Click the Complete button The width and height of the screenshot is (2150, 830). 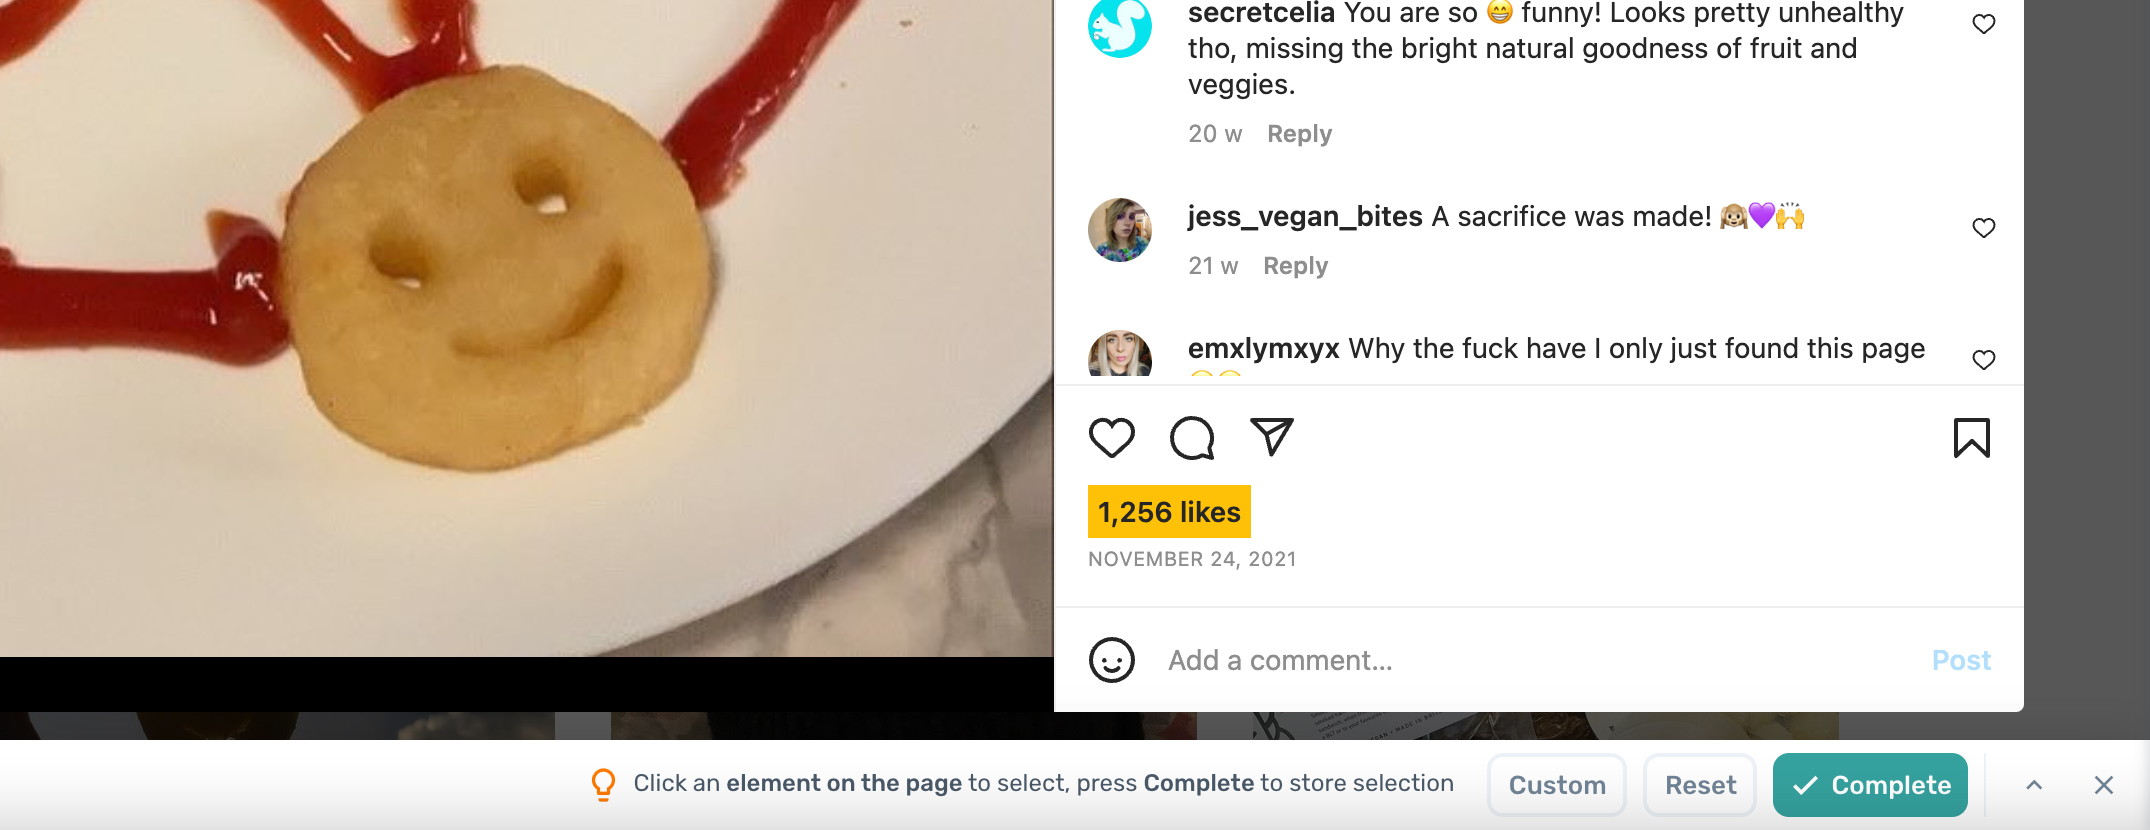(1870, 785)
